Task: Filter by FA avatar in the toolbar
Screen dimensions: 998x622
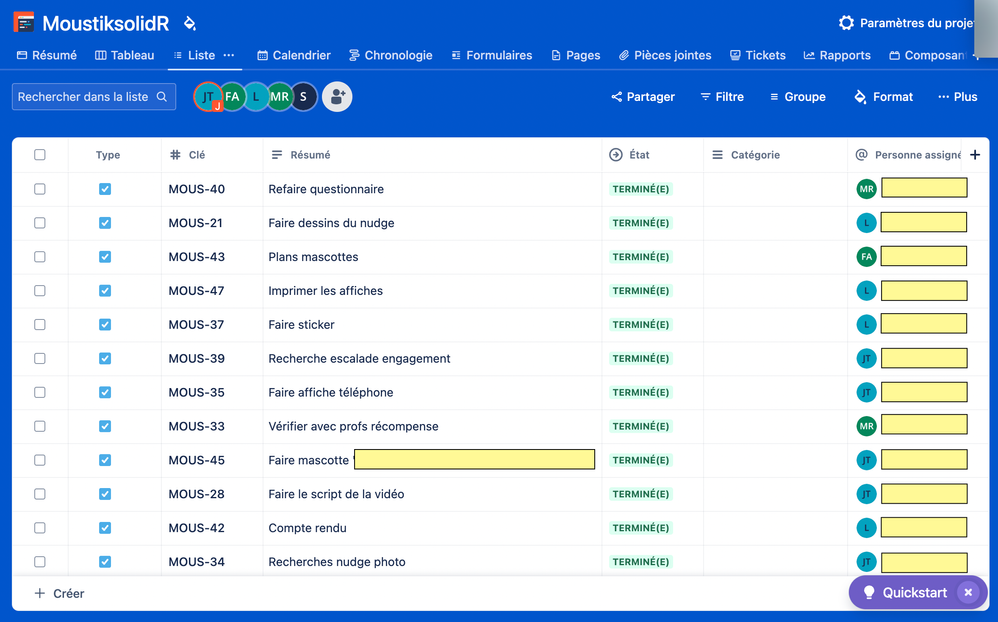Action: click(x=232, y=97)
